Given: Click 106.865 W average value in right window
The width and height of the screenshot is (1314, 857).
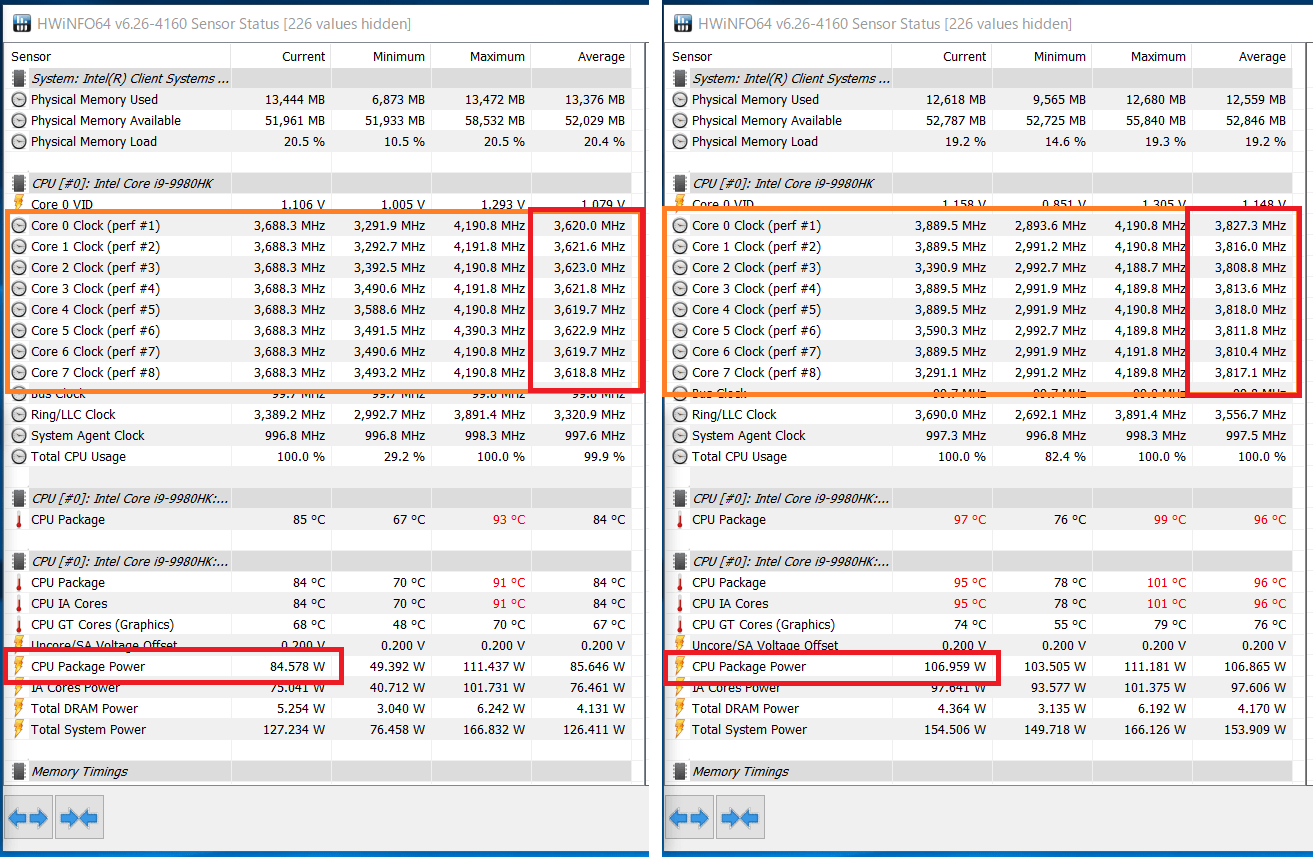Looking at the screenshot, I should coord(1255,667).
